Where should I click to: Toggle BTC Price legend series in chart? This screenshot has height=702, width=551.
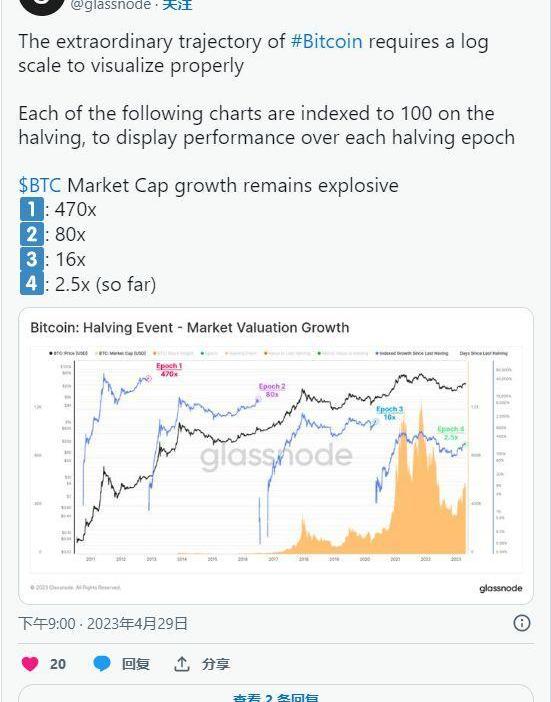(68, 353)
